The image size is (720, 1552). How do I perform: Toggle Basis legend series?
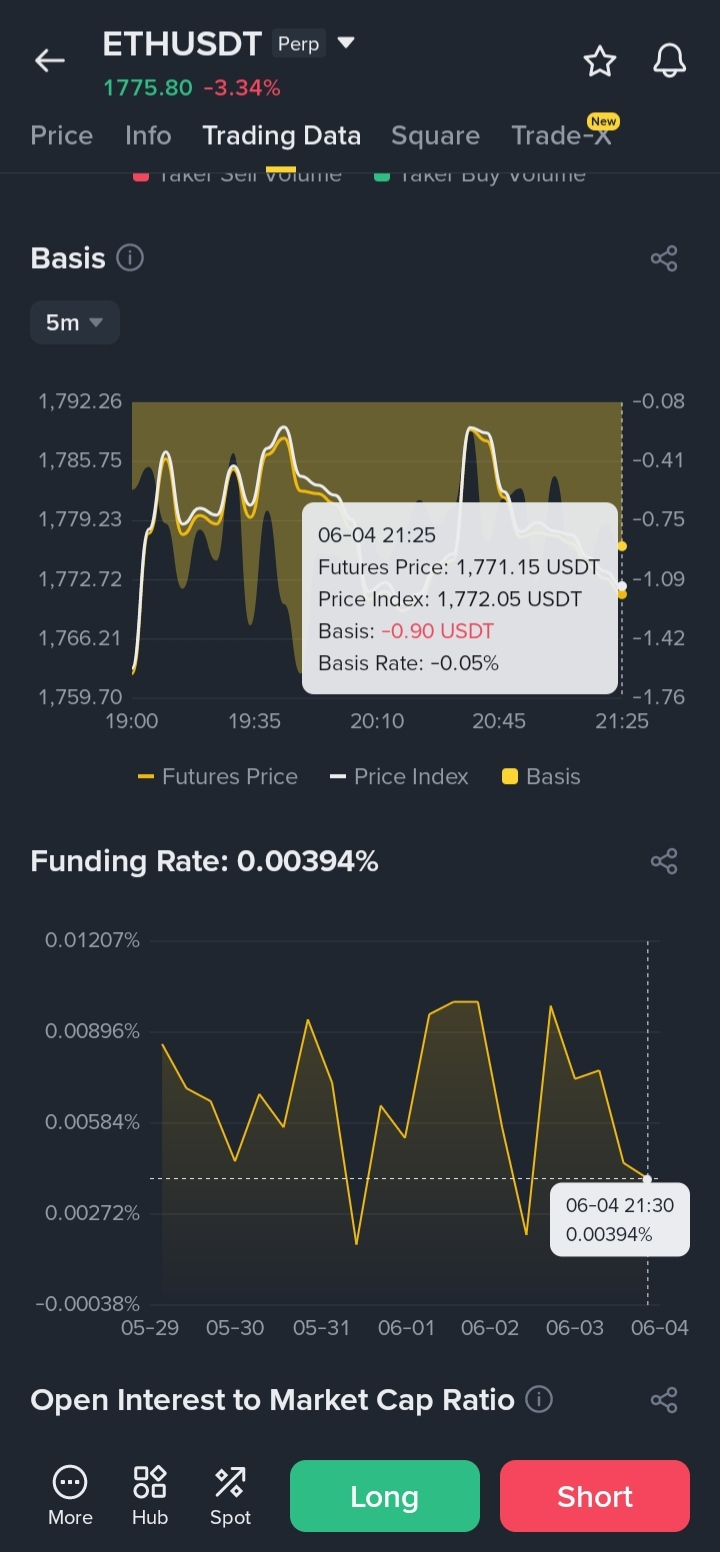541,777
